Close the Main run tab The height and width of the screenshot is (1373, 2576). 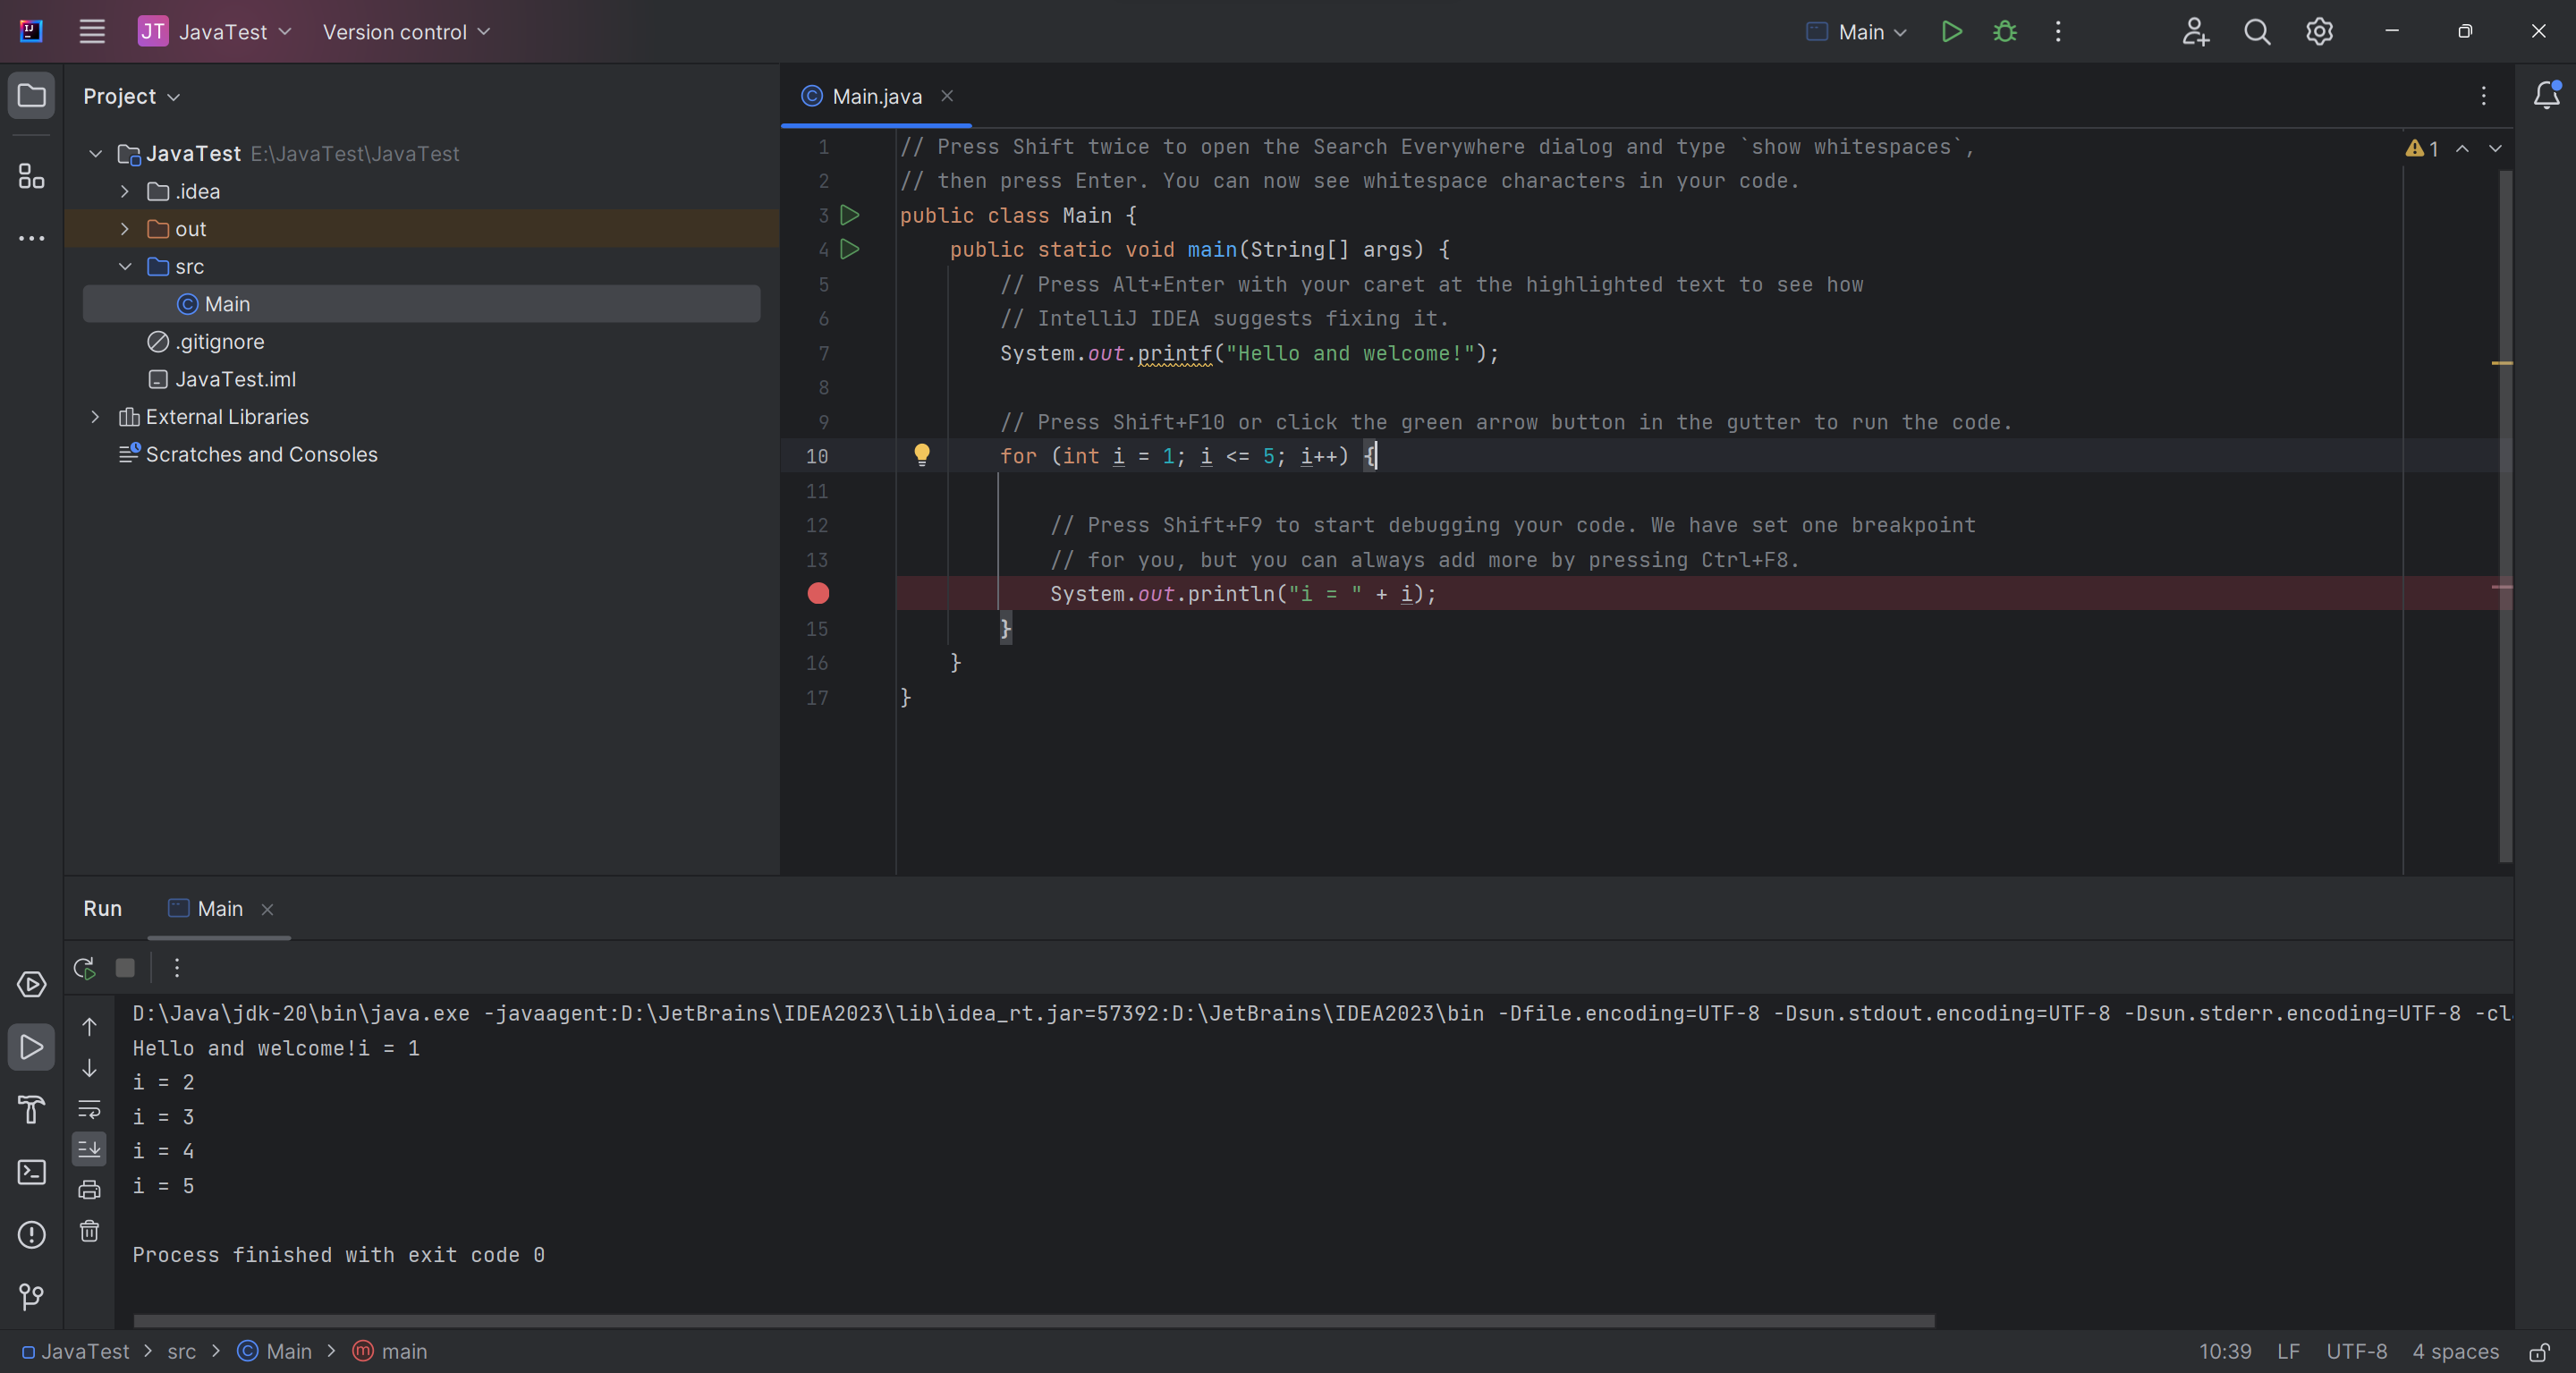[x=267, y=909]
